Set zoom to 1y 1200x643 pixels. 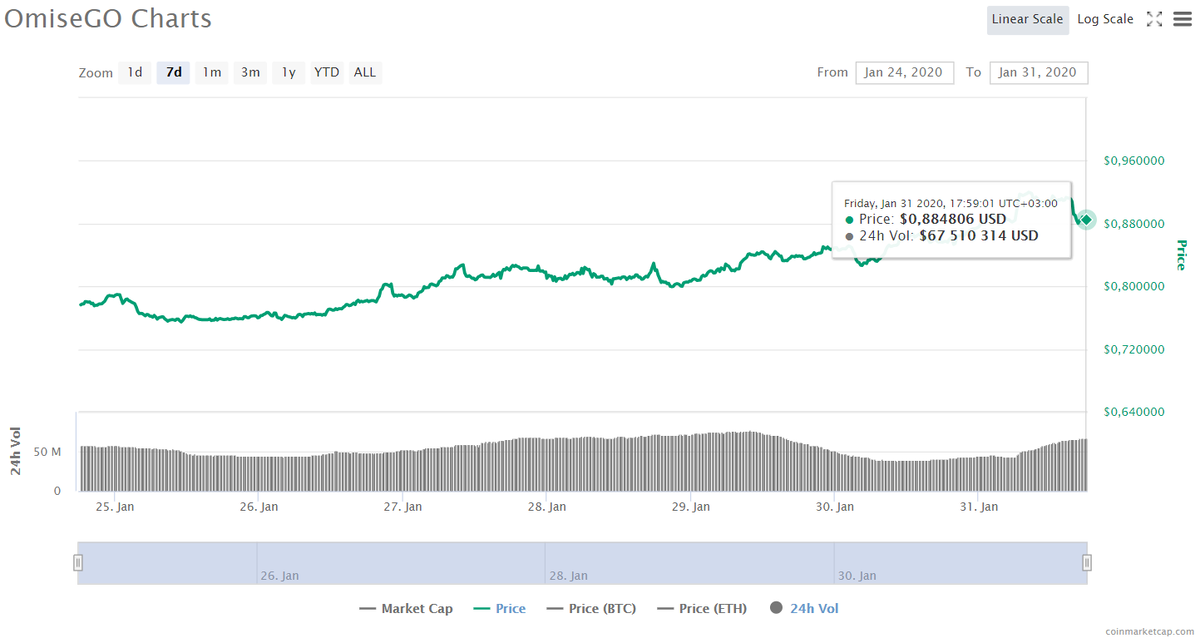(288, 72)
